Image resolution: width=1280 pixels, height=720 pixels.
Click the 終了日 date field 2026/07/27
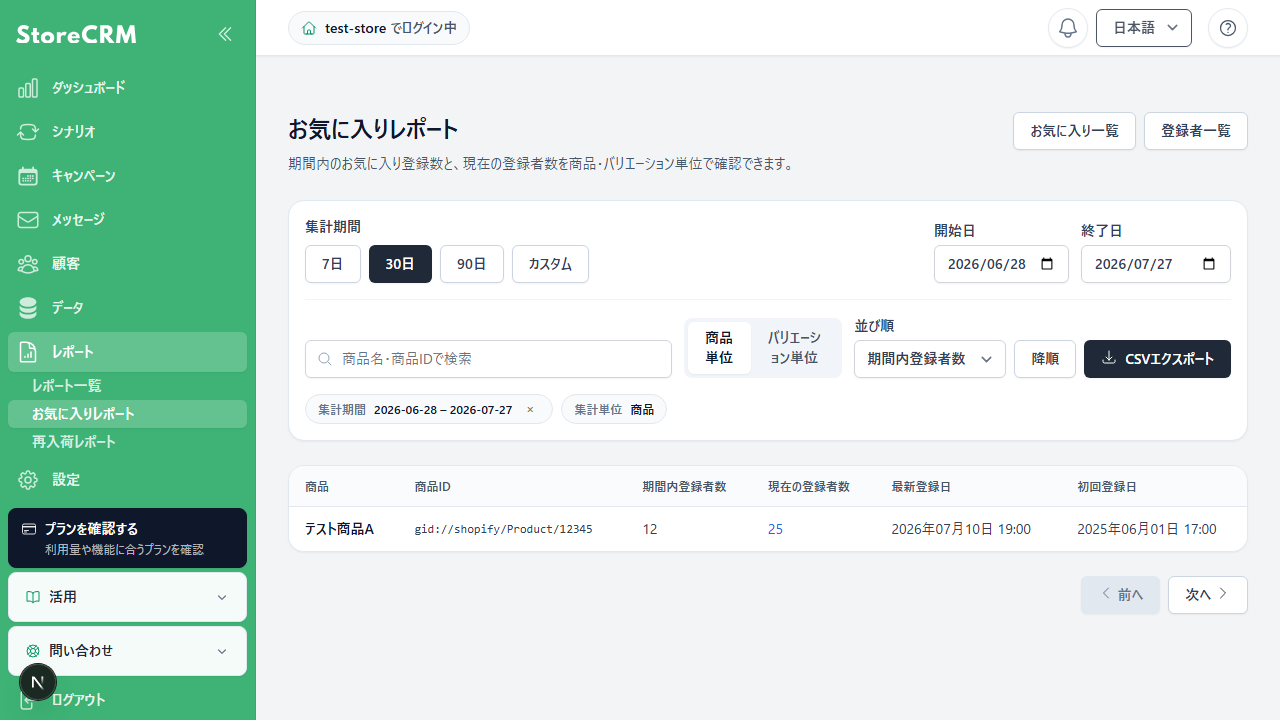point(1156,264)
